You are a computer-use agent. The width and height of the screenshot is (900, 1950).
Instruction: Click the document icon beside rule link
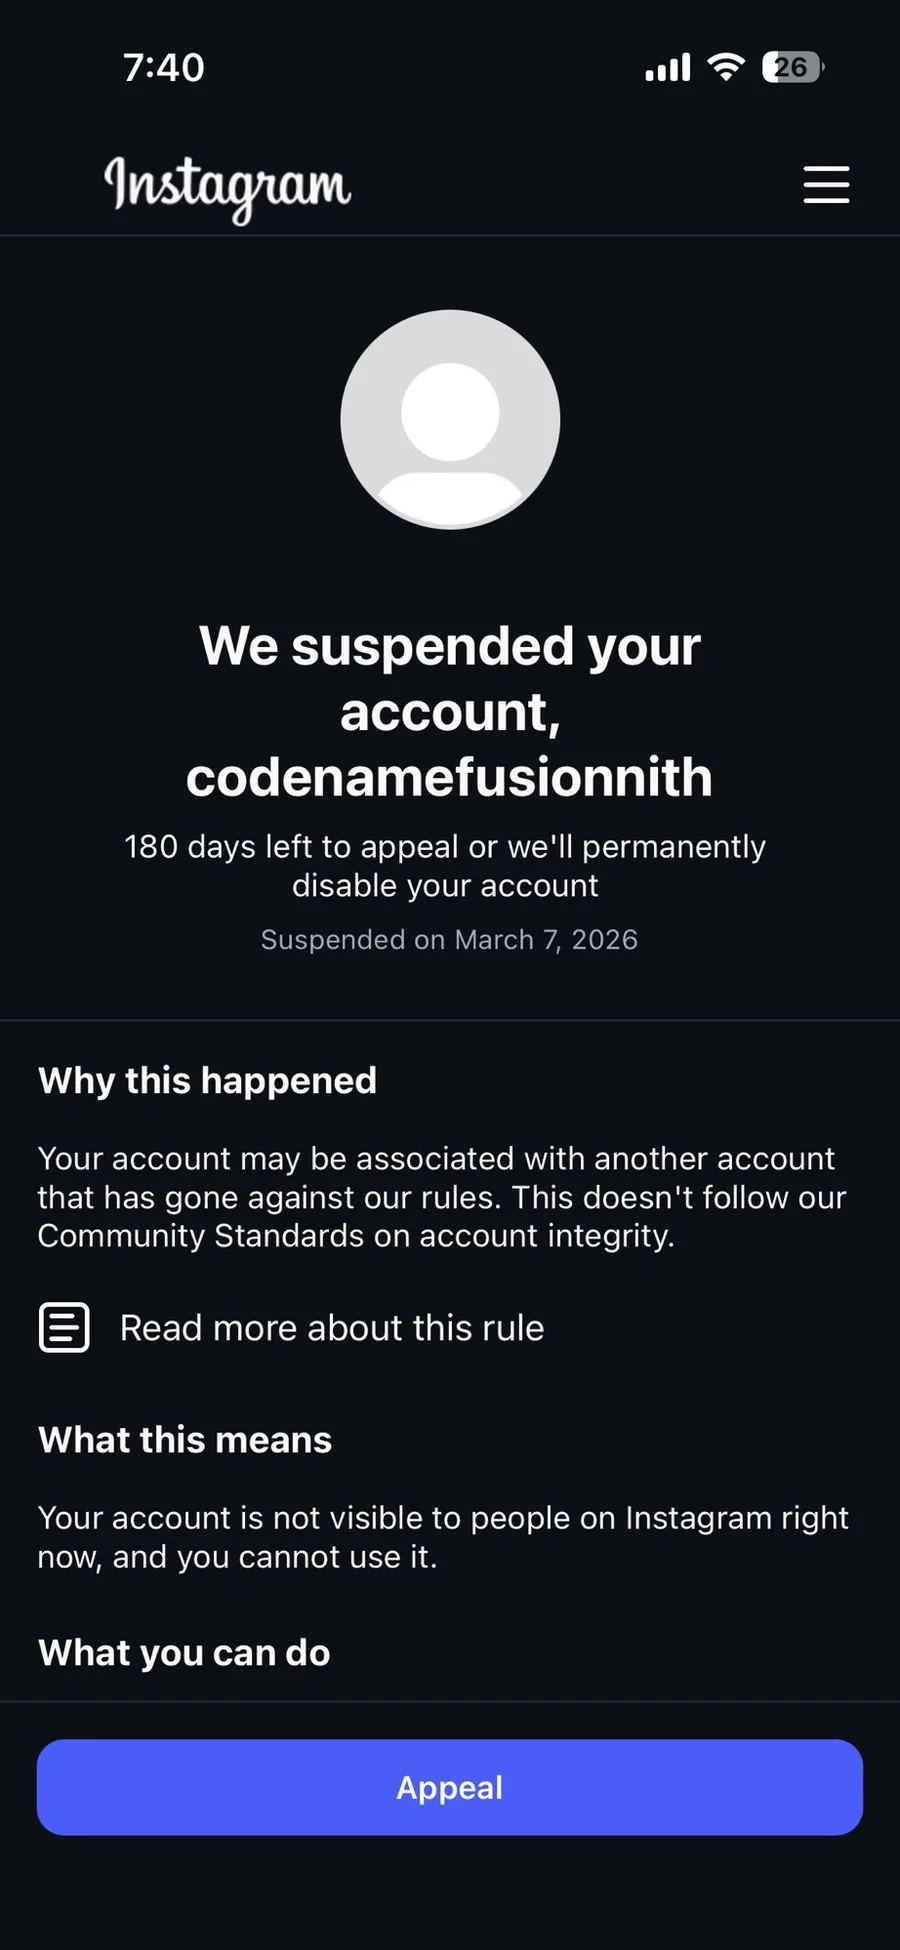64,1327
